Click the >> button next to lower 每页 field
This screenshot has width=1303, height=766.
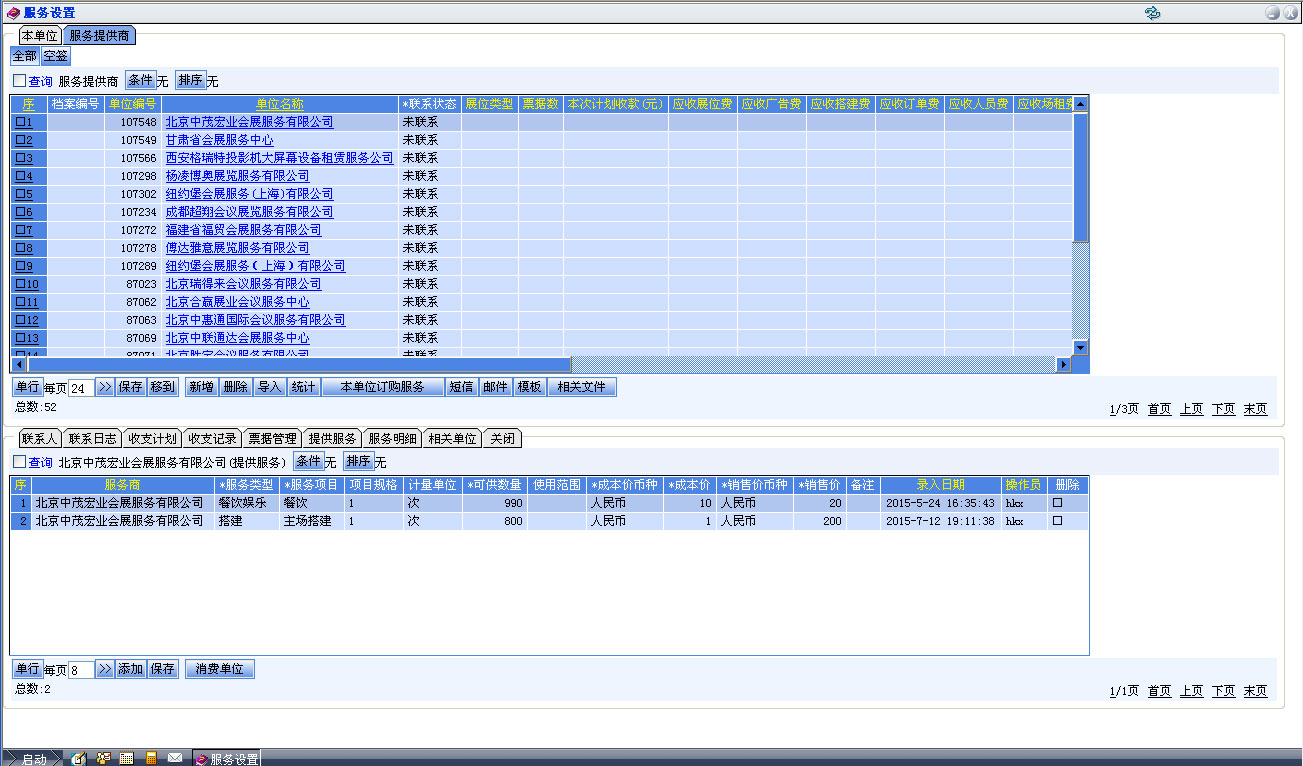pos(104,669)
